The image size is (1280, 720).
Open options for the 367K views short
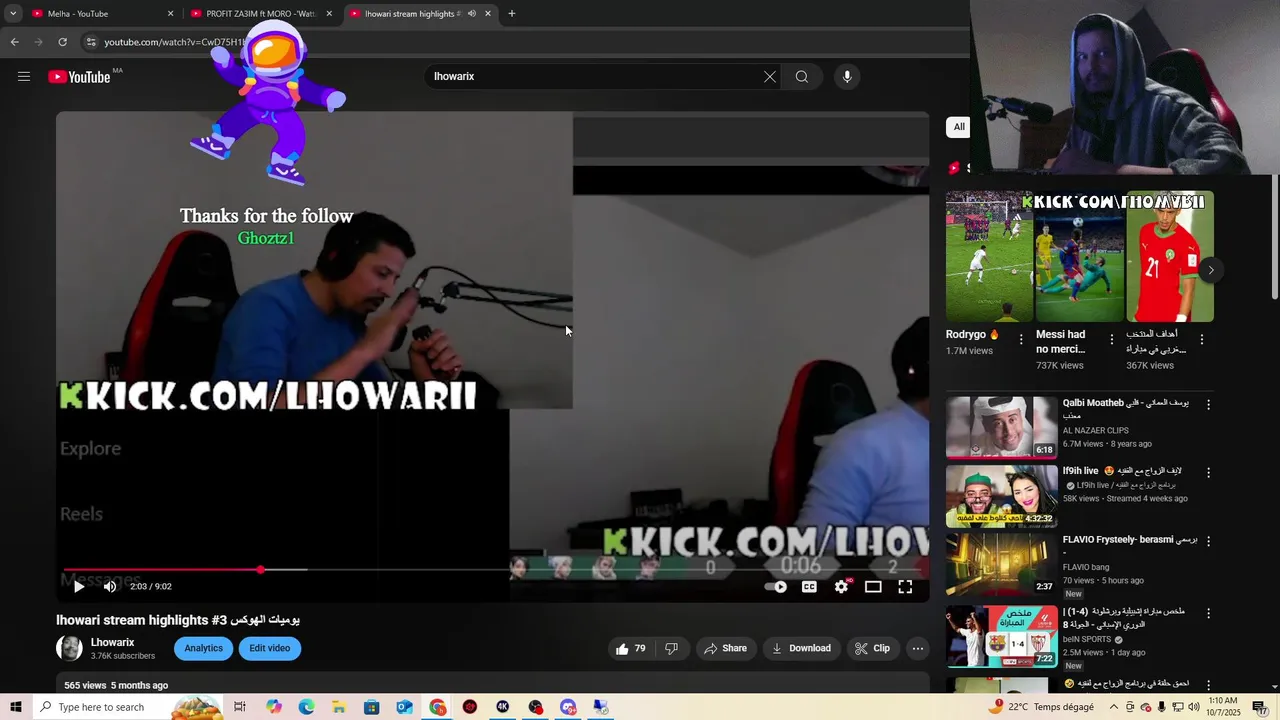click(1201, 340)
